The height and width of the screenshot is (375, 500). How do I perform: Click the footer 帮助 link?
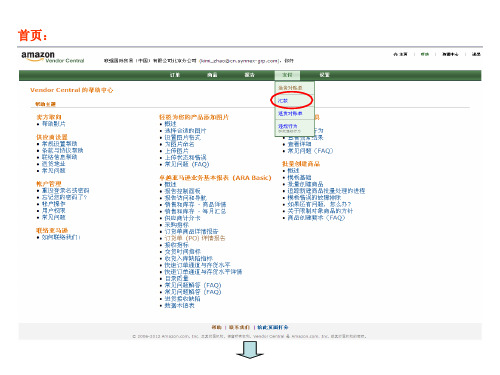click(216, 327)
